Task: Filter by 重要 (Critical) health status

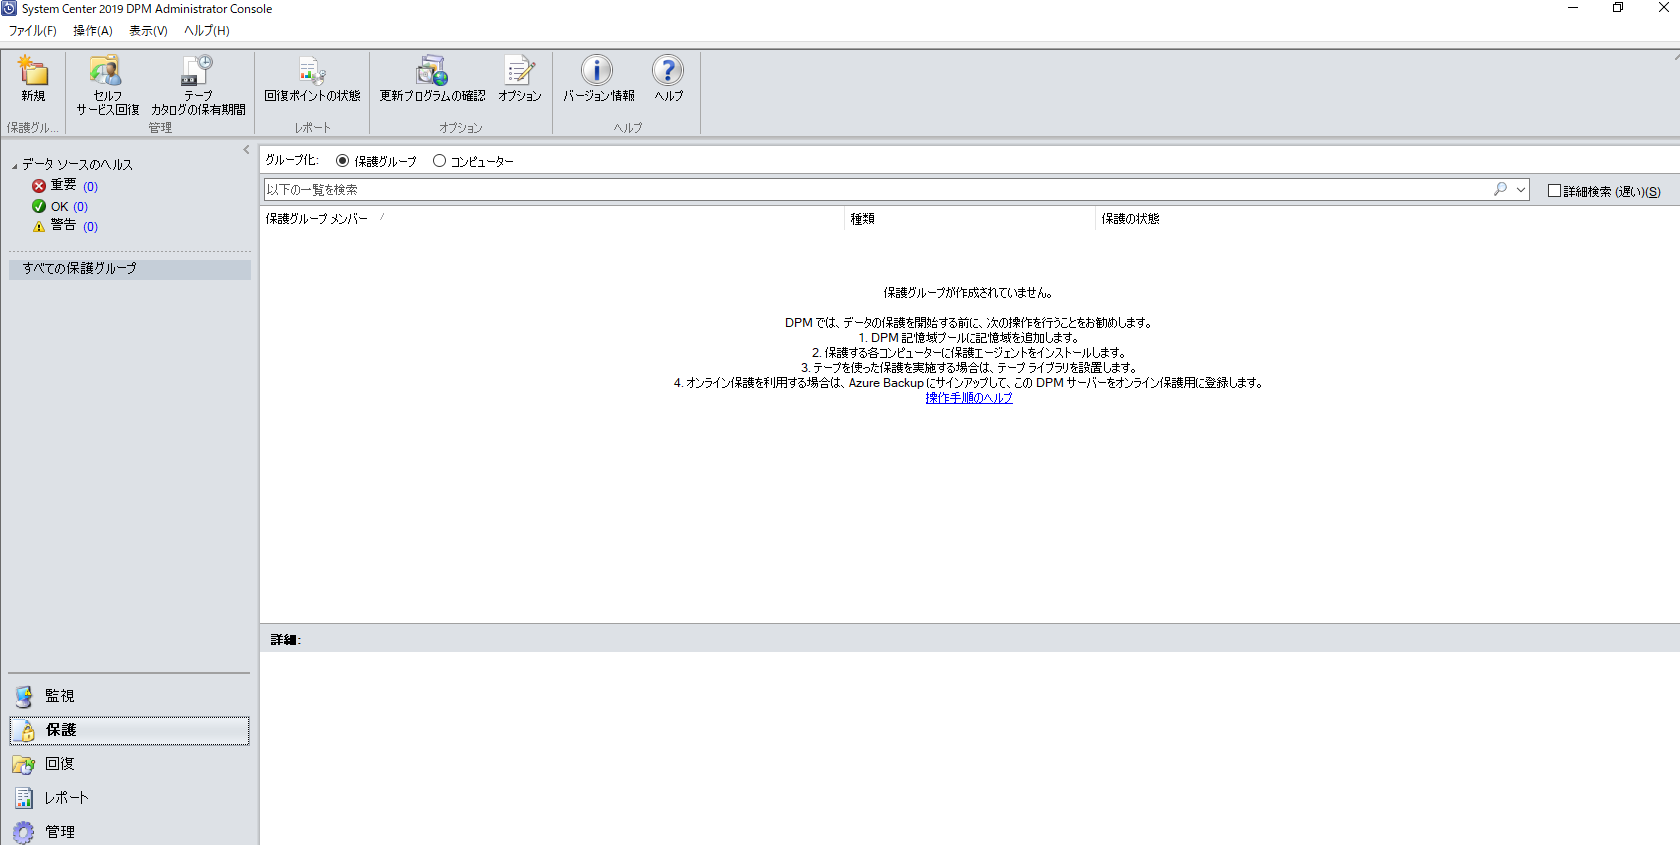Action: pyautogui.click(x=65, y=186)
